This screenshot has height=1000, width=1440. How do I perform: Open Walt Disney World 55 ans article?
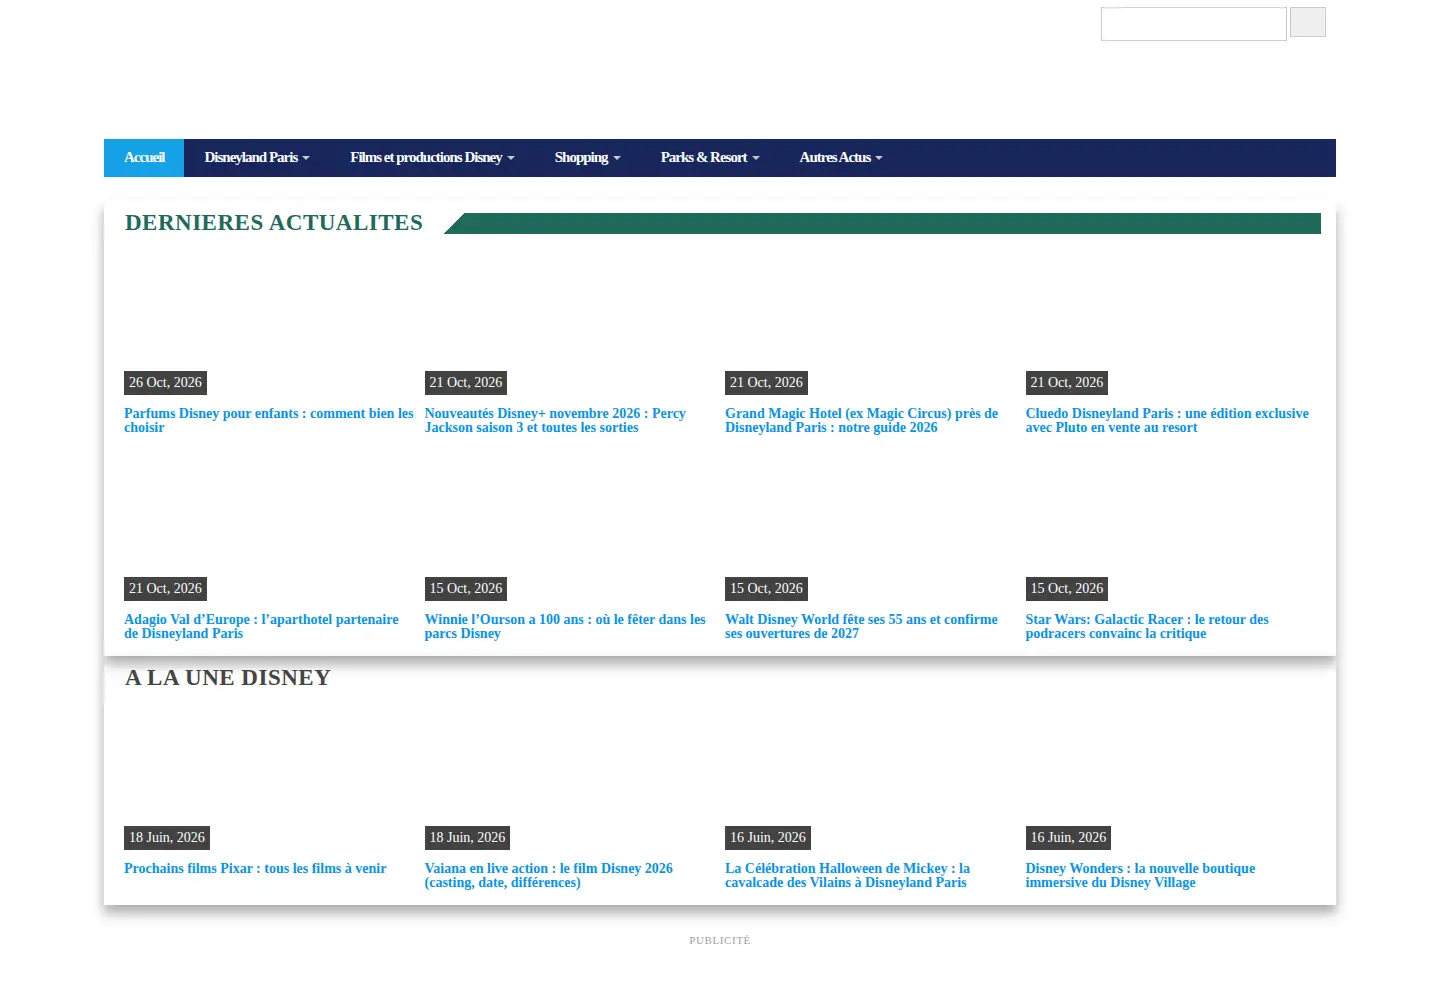coord(861,626)
